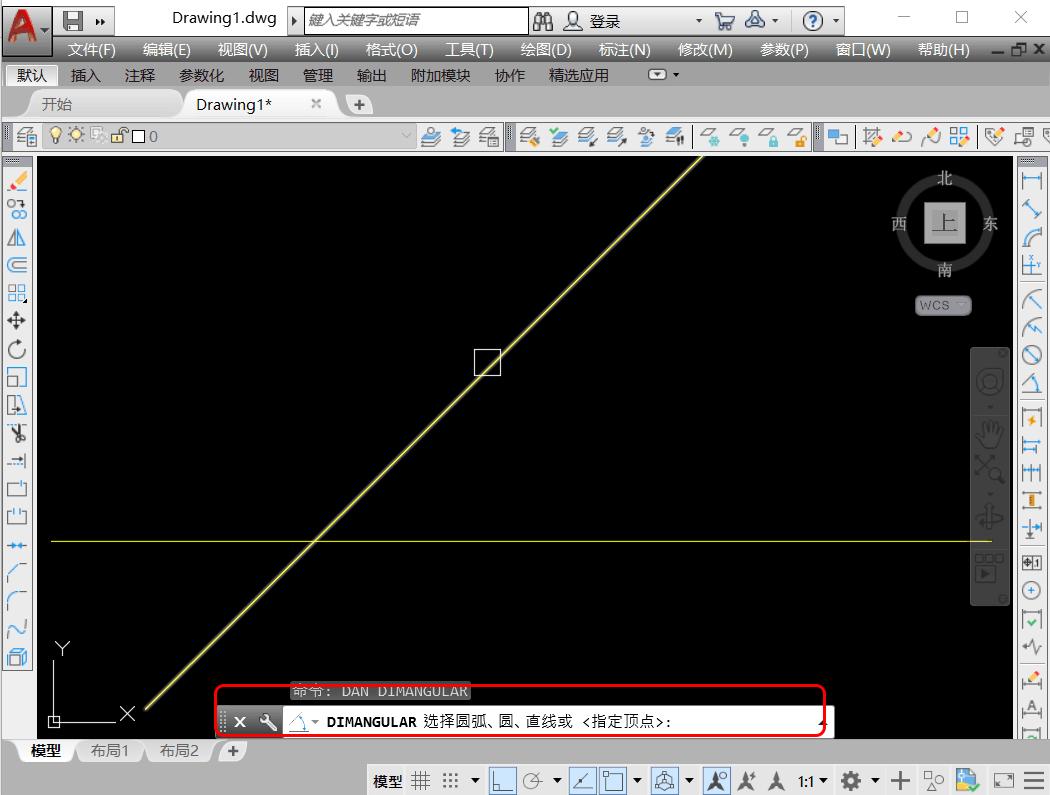Select the Mirror tool in left toolbar
The width and height of the screenshot is (1050, 795).
(x=17, y=238)
